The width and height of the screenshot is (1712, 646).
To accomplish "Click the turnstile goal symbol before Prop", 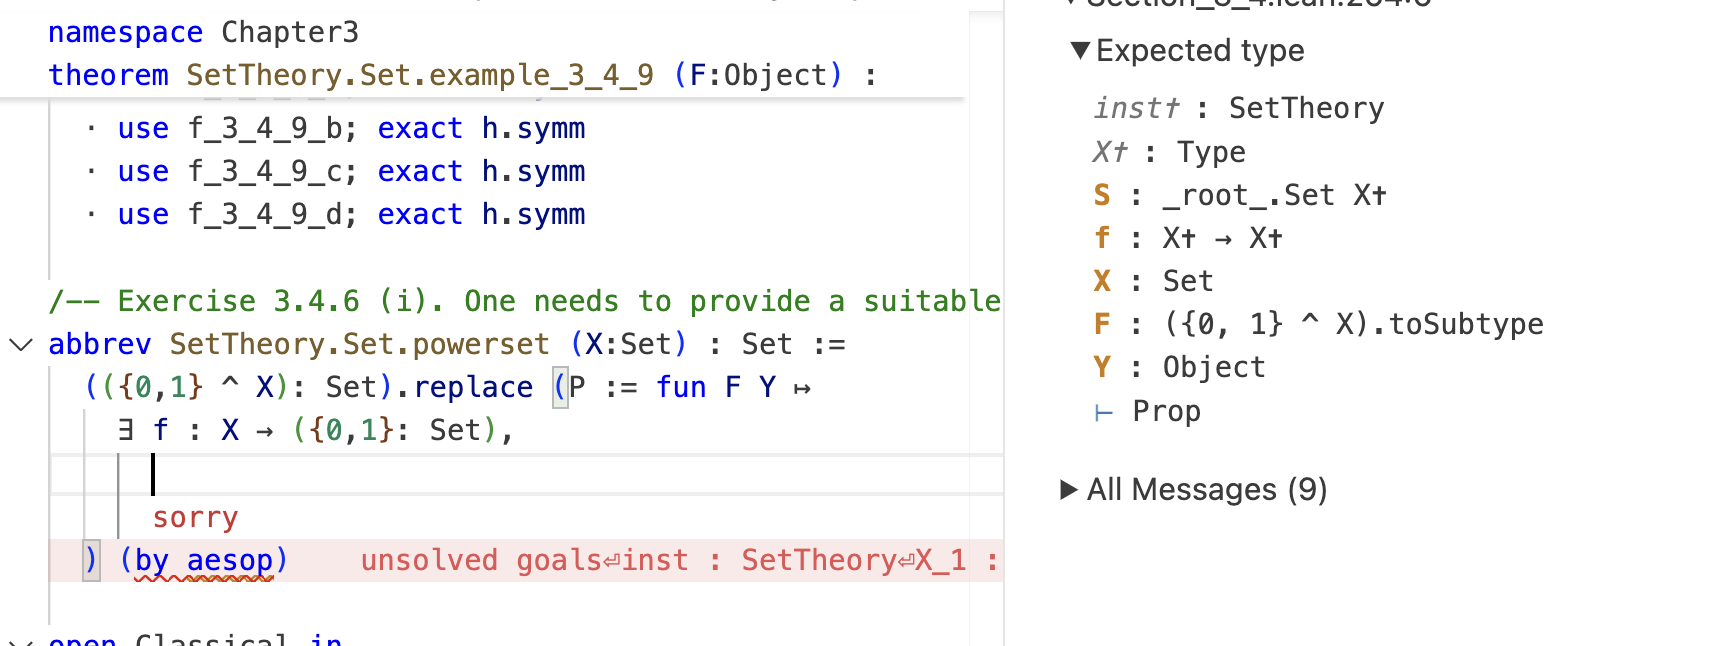I will pyautogui.click(x=1103, y=412).
